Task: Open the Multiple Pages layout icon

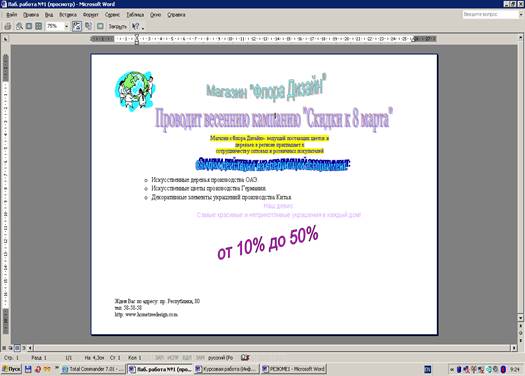Action: tap(39, 26)
